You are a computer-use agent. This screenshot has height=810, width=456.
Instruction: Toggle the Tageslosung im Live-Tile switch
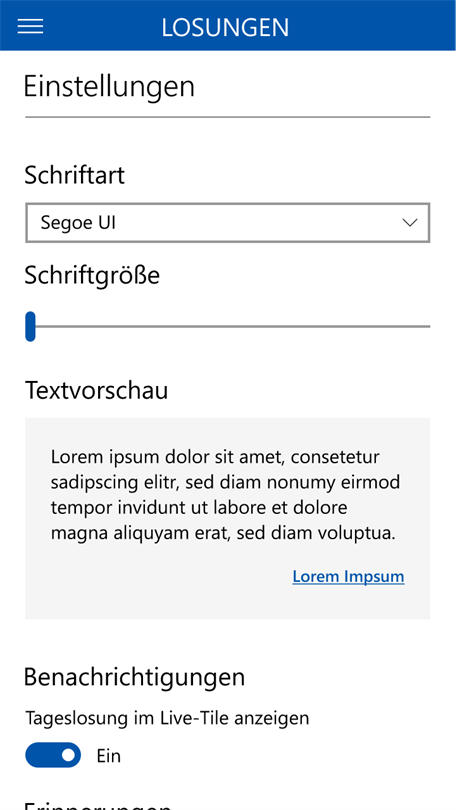click(53, 755)
